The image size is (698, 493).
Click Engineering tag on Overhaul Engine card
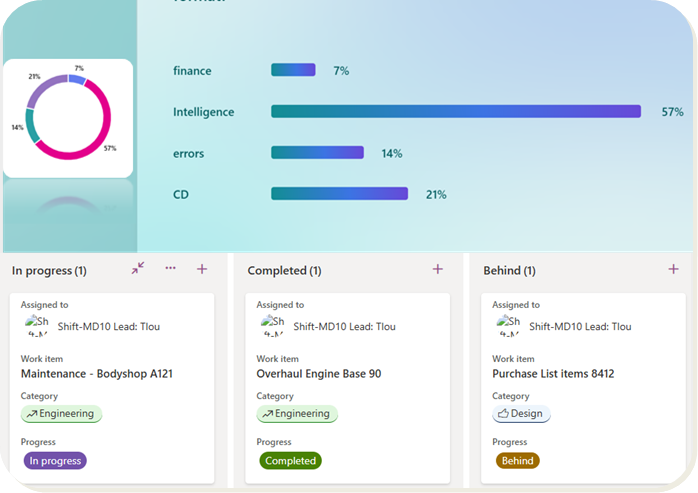coord(297,414)
